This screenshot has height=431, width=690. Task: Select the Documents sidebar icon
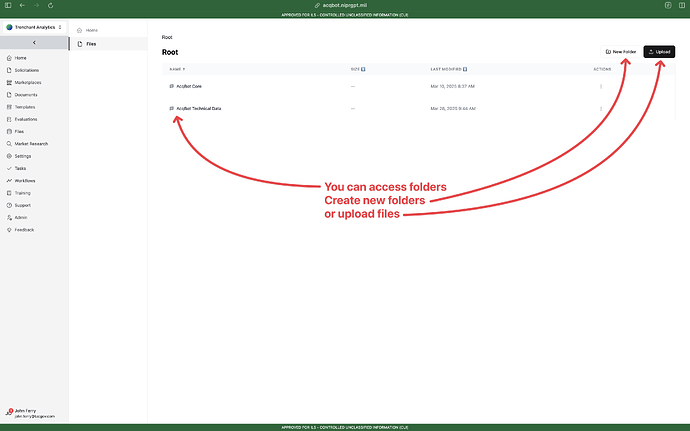pyautogui.click(x=9, y=95)
